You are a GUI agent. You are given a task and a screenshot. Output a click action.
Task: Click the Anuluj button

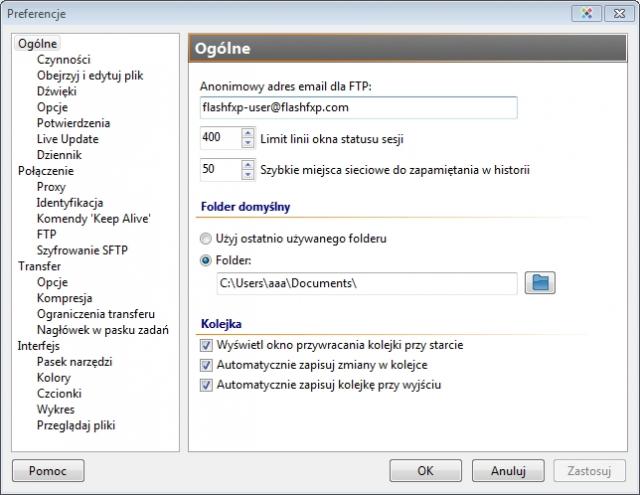click(x=508, y=470)
